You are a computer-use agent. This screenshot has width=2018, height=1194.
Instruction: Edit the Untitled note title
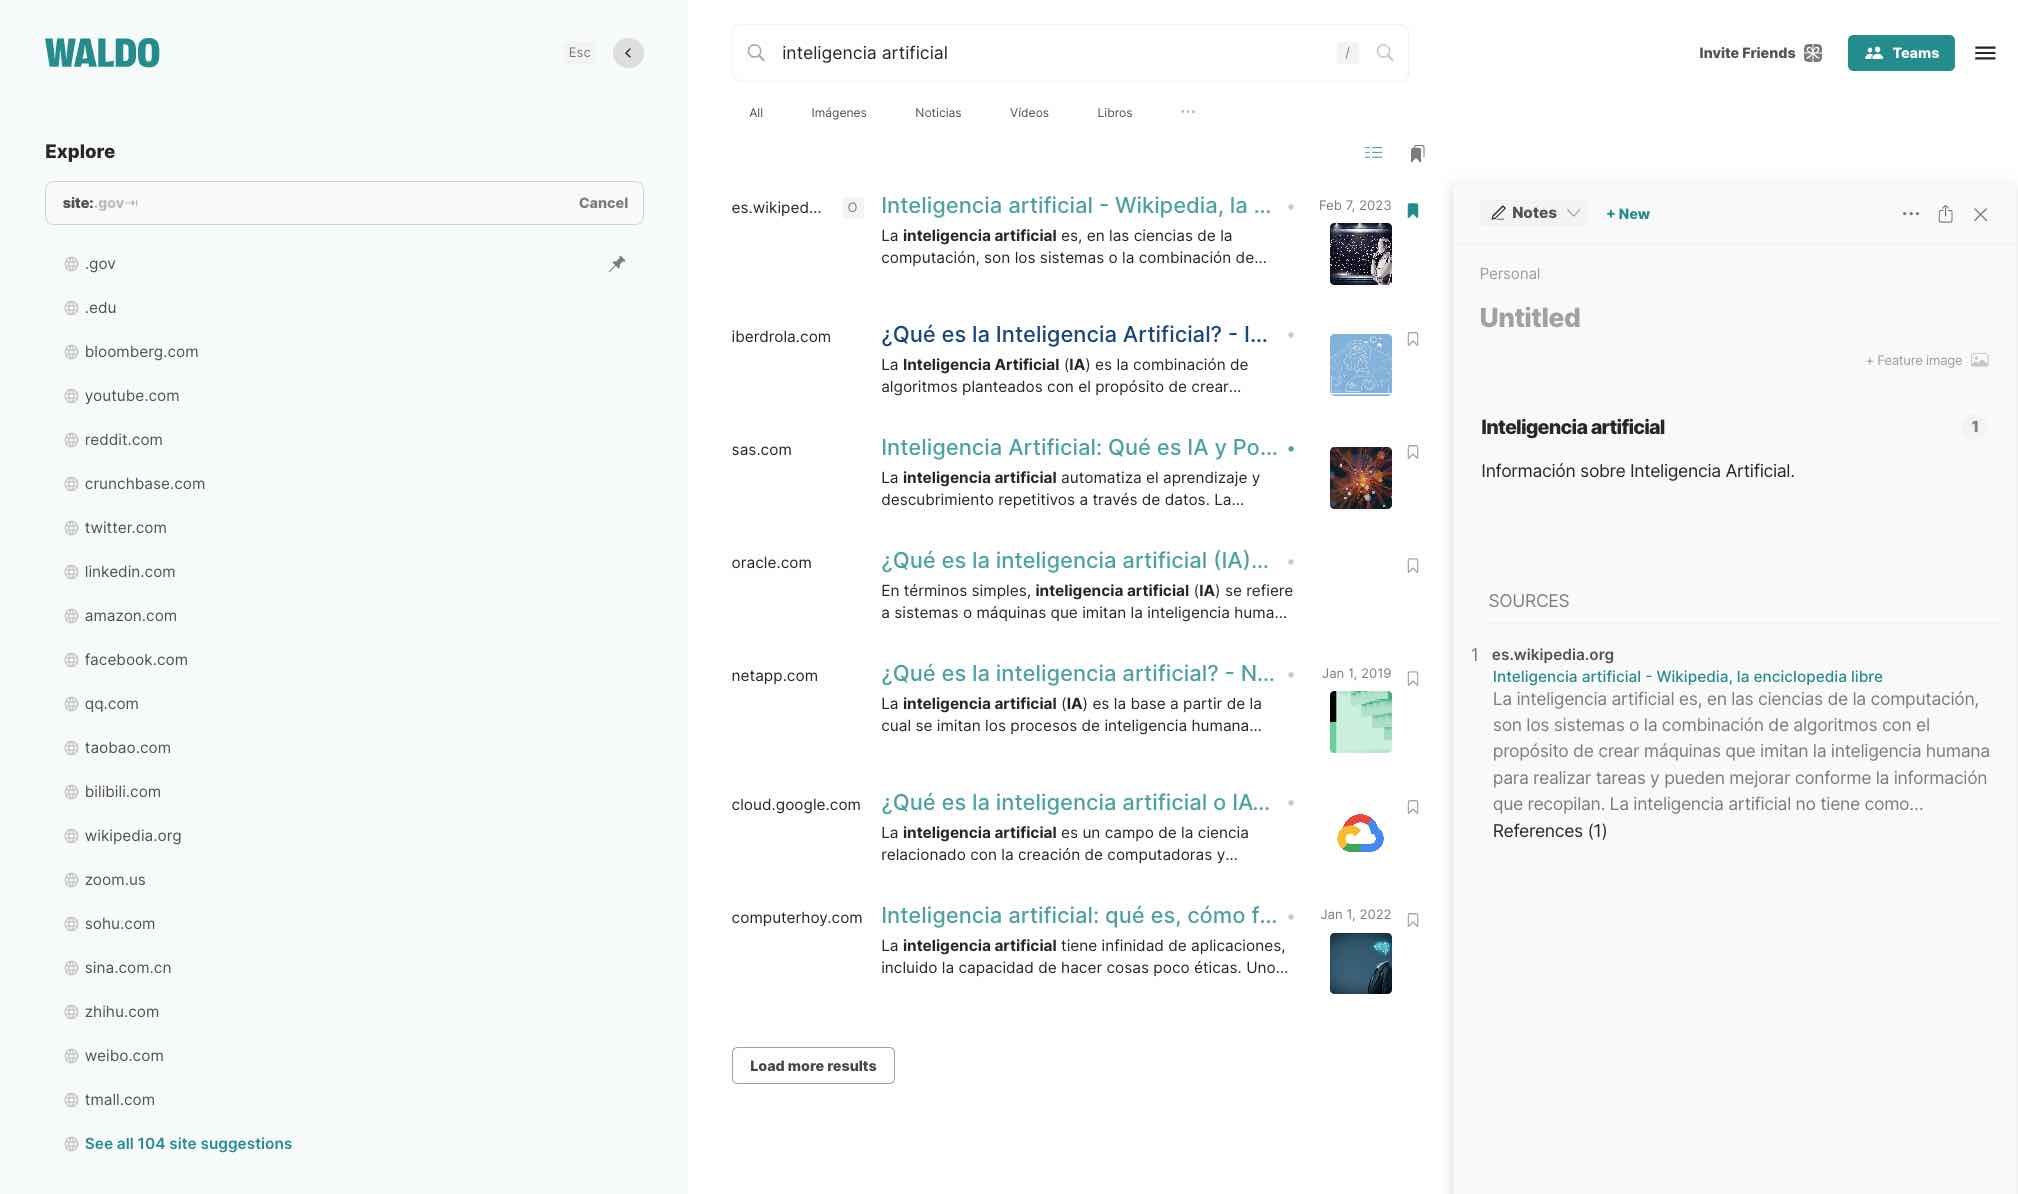pos(1530,318)
